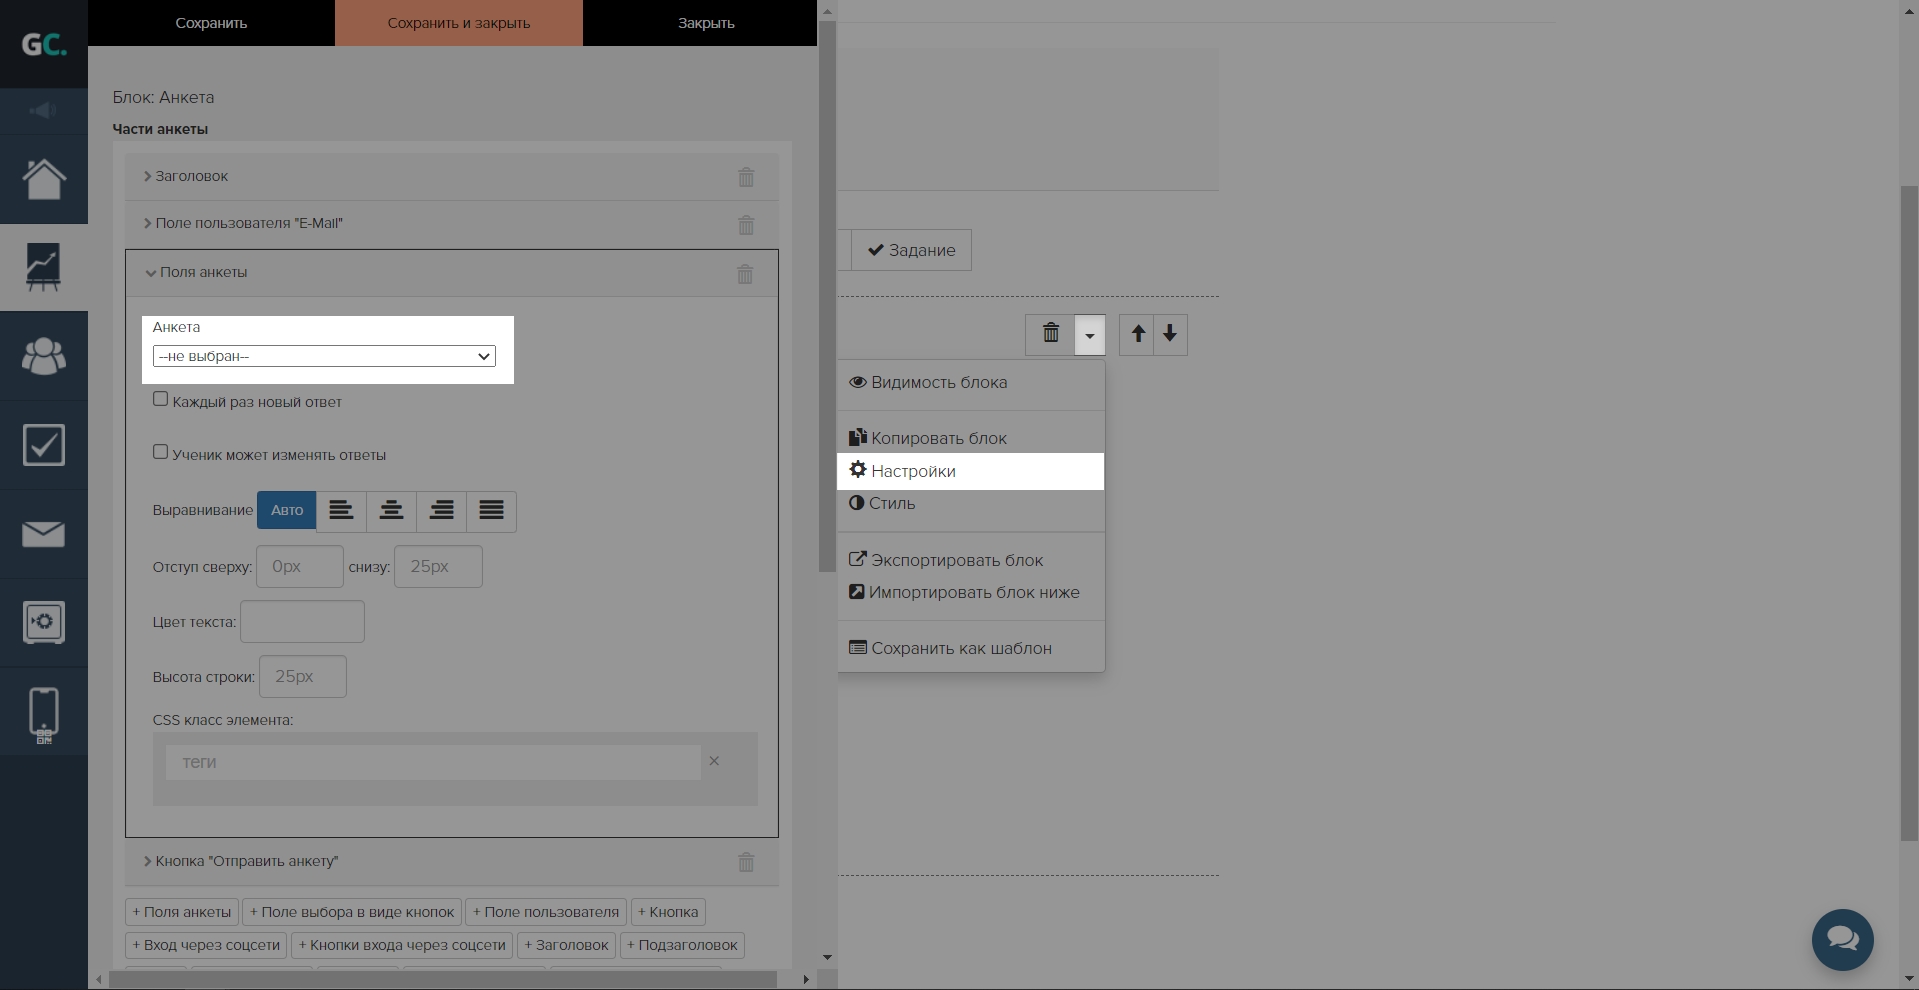Screen dimensions: 1919x990
Task: Expand the 'Заголовок' section
Action: point(191,176)
